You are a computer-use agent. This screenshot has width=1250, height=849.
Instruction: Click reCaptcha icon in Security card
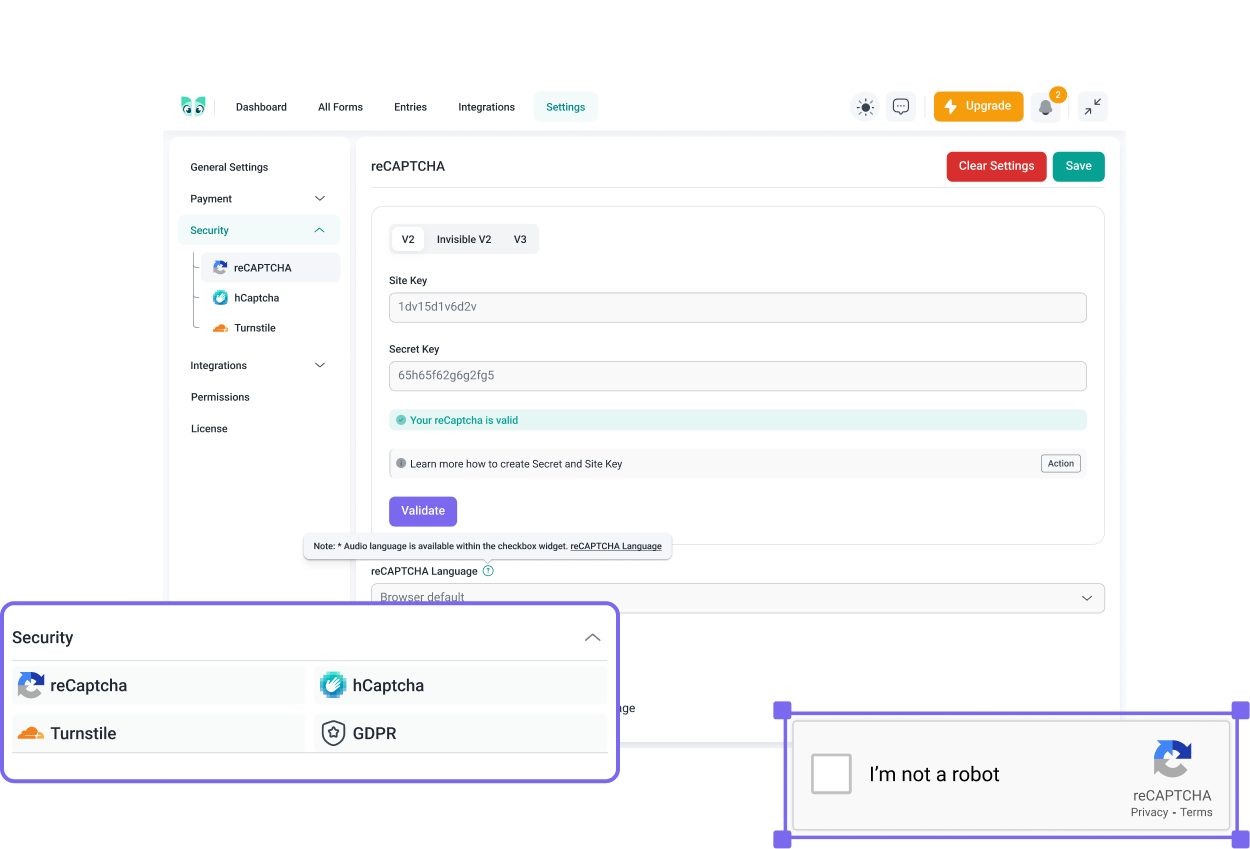click(x=31, y=685)
